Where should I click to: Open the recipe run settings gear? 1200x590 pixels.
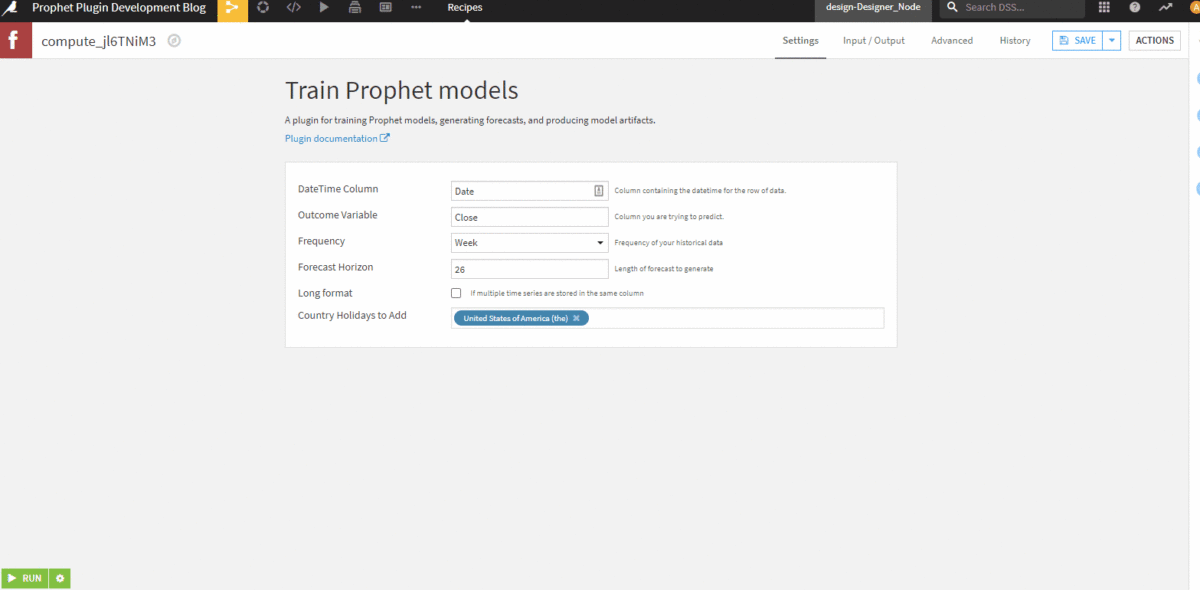(60, 578)
